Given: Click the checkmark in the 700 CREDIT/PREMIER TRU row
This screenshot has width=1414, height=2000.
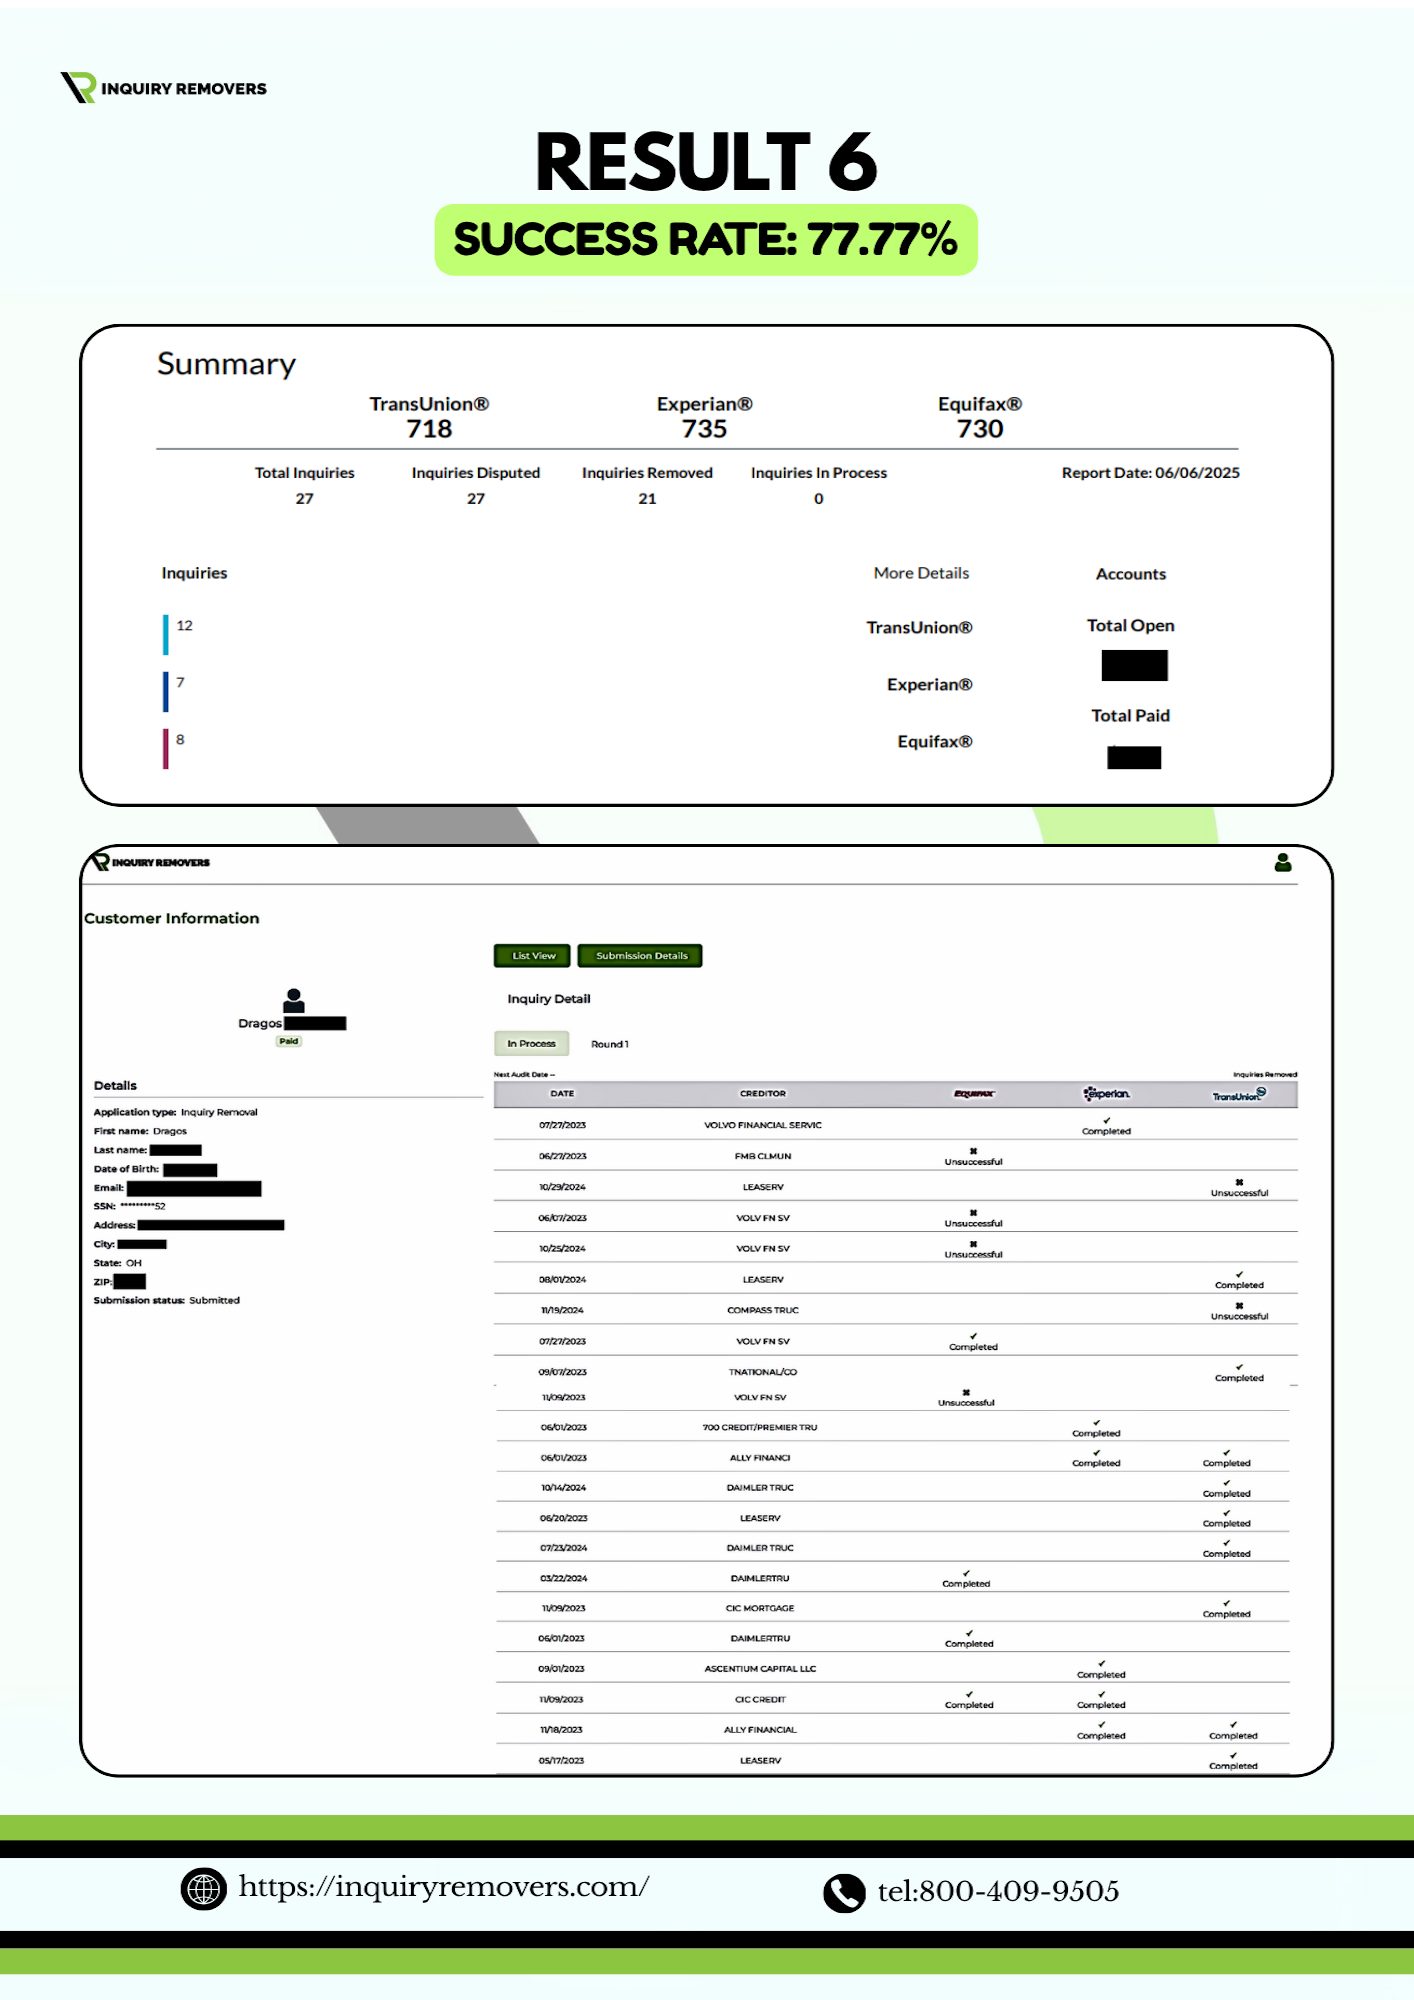Looking at the screenshot, I should [1096, 1423].
